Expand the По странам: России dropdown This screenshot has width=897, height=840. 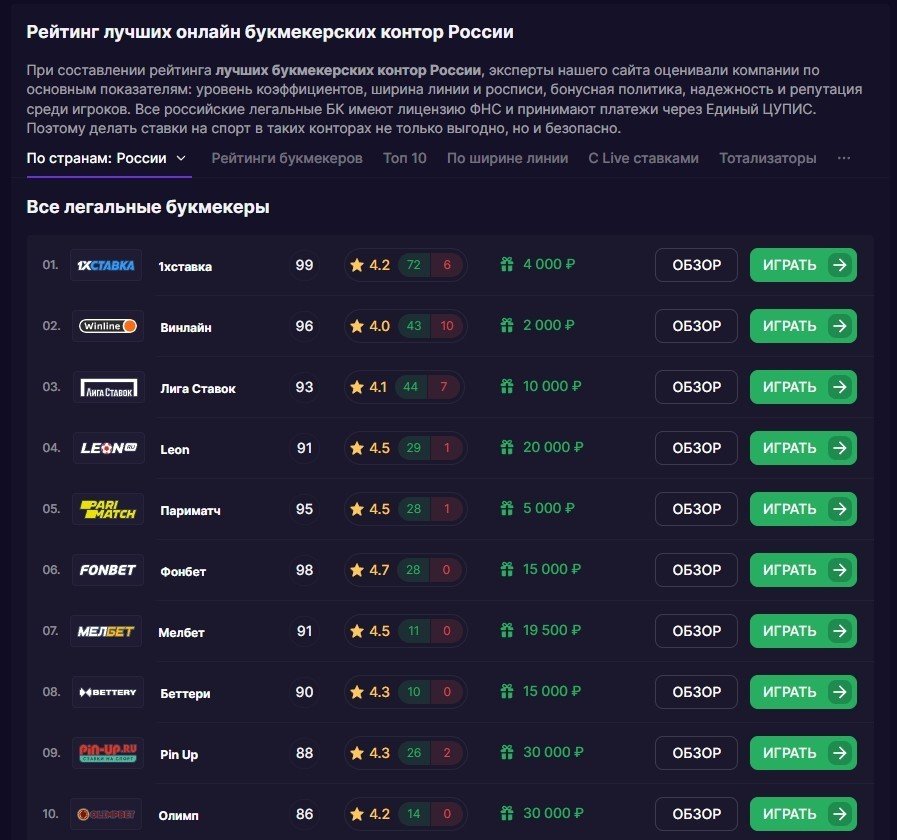tap(106, 159)
